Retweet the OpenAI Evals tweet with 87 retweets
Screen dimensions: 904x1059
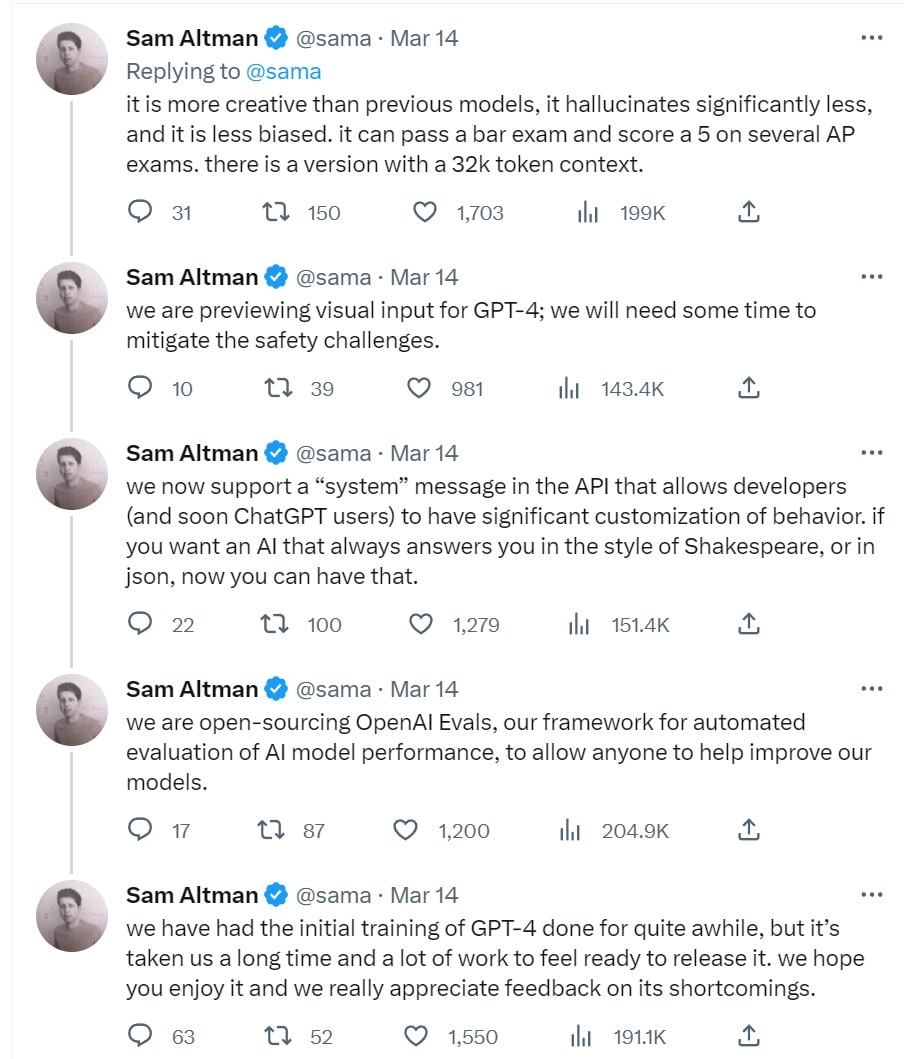271,830
